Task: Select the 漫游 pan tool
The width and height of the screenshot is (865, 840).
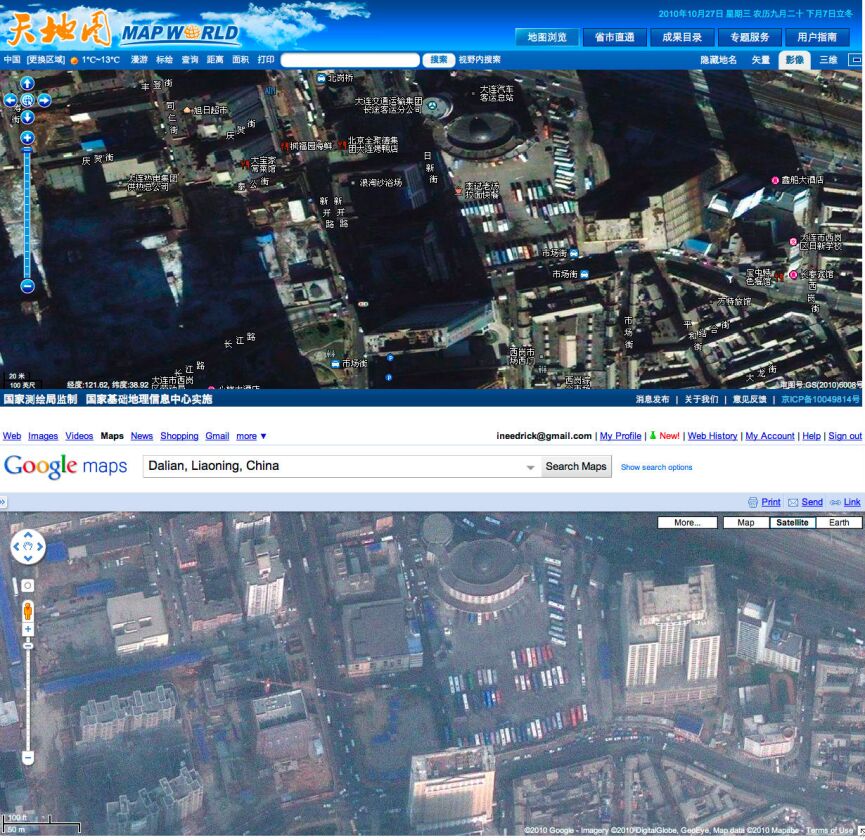Action: (x=139, y=60)
